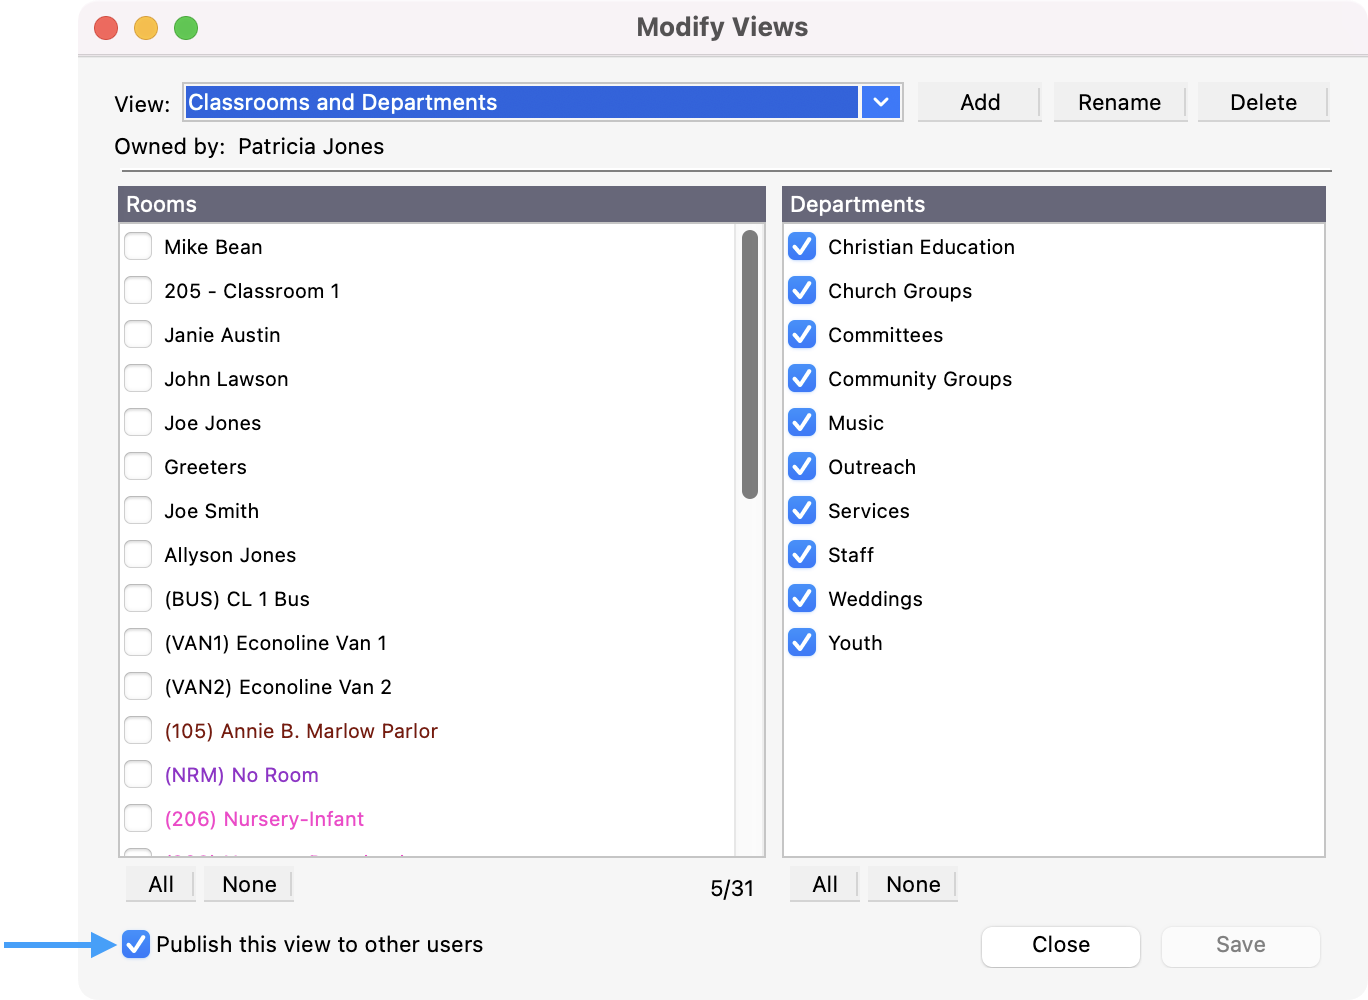The width and height of the screenshot is (1368, 1000).
Task: Click None button under Departments list
Action: pos(913,884)
